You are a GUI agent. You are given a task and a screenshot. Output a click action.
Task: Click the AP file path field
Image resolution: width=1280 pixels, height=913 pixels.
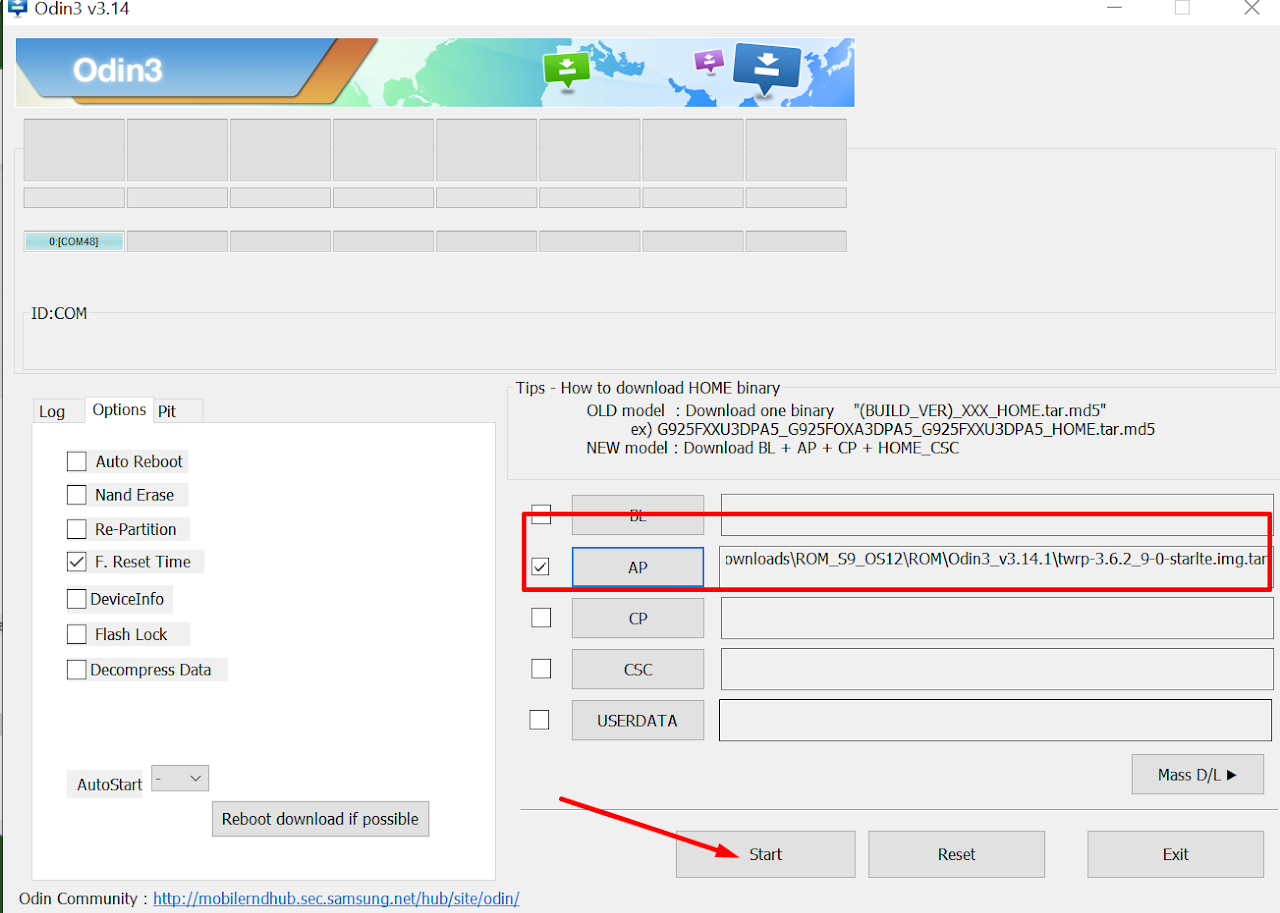click(x=995, y=558)
